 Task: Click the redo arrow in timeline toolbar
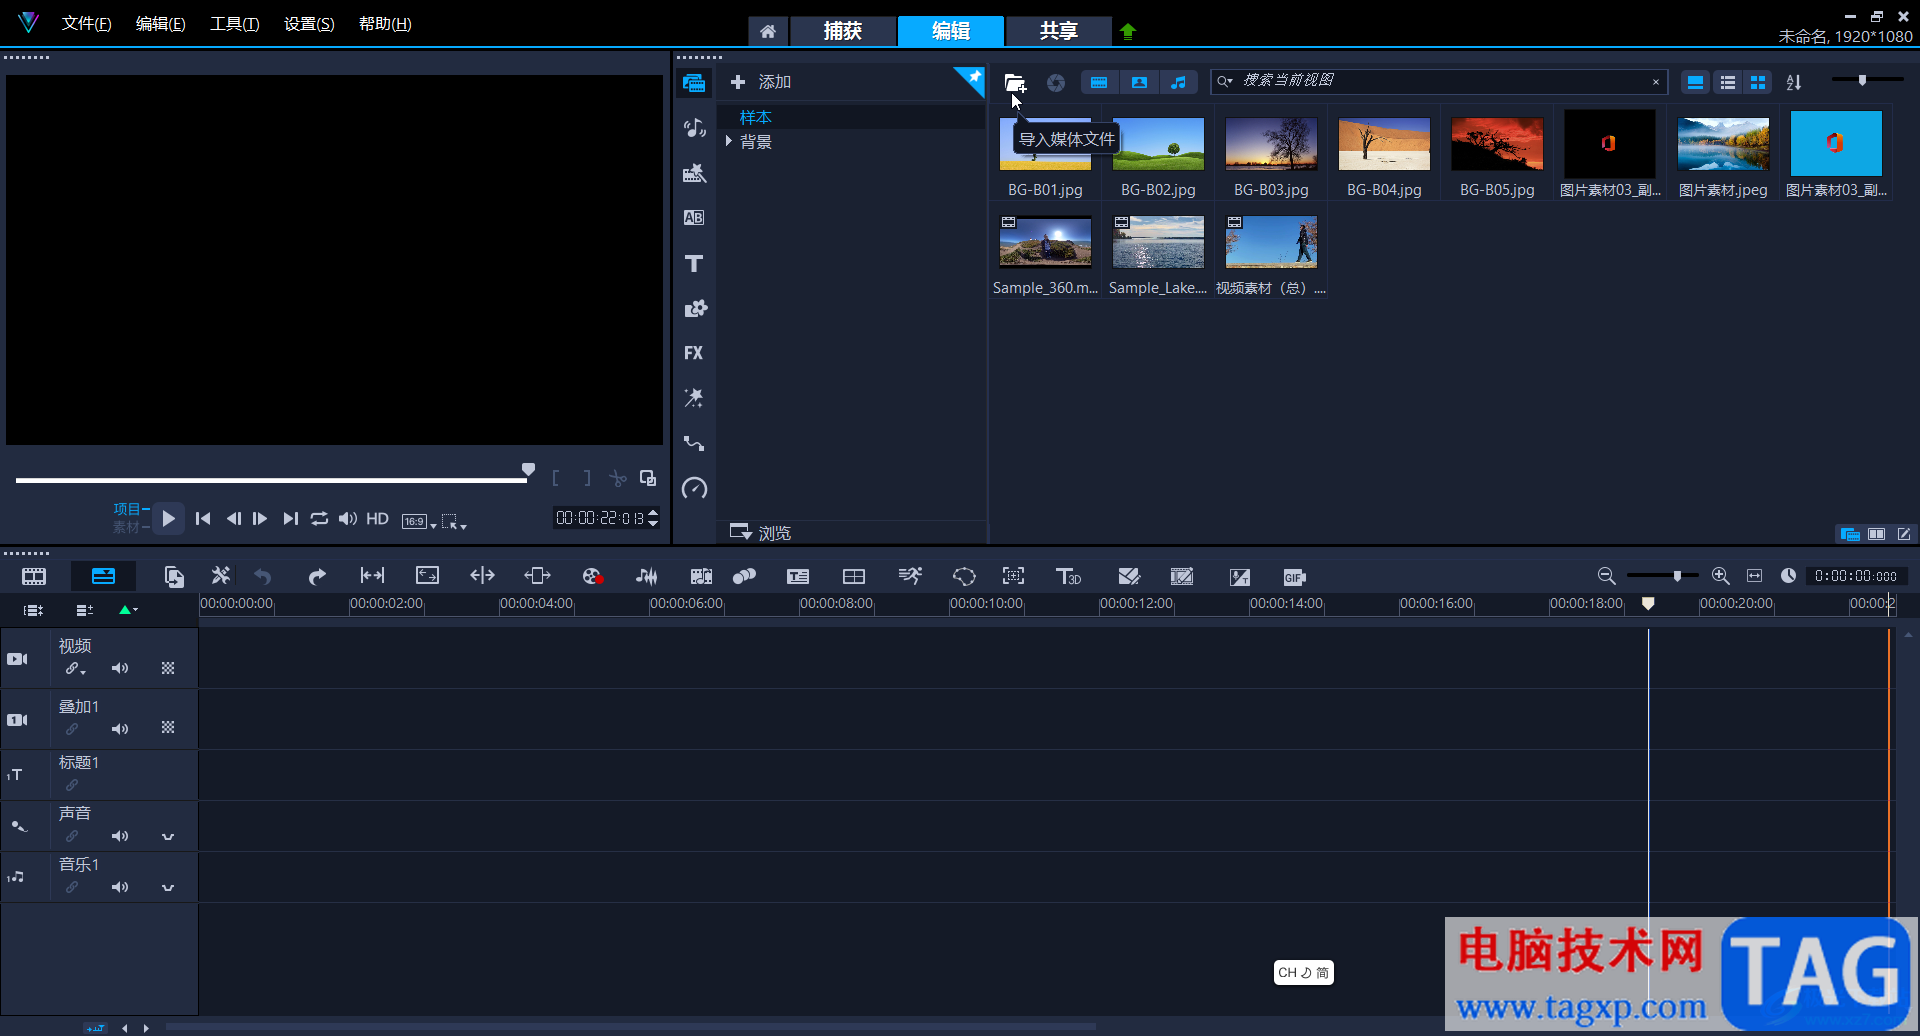317,576
